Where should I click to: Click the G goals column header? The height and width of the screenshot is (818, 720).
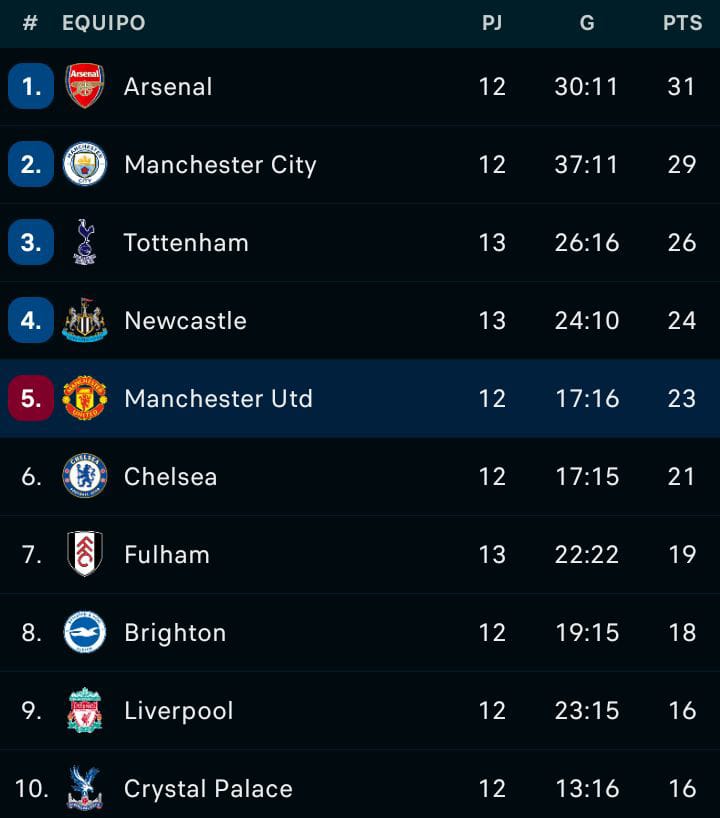click(x=587, y=23)
